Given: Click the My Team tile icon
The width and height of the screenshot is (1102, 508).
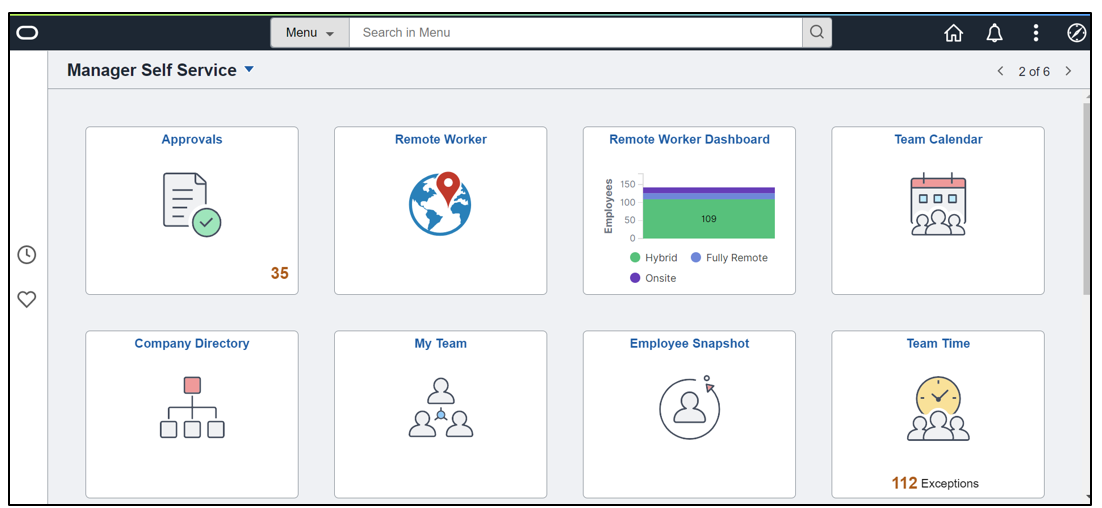Looking at the screenshot, I should point(440,407).
